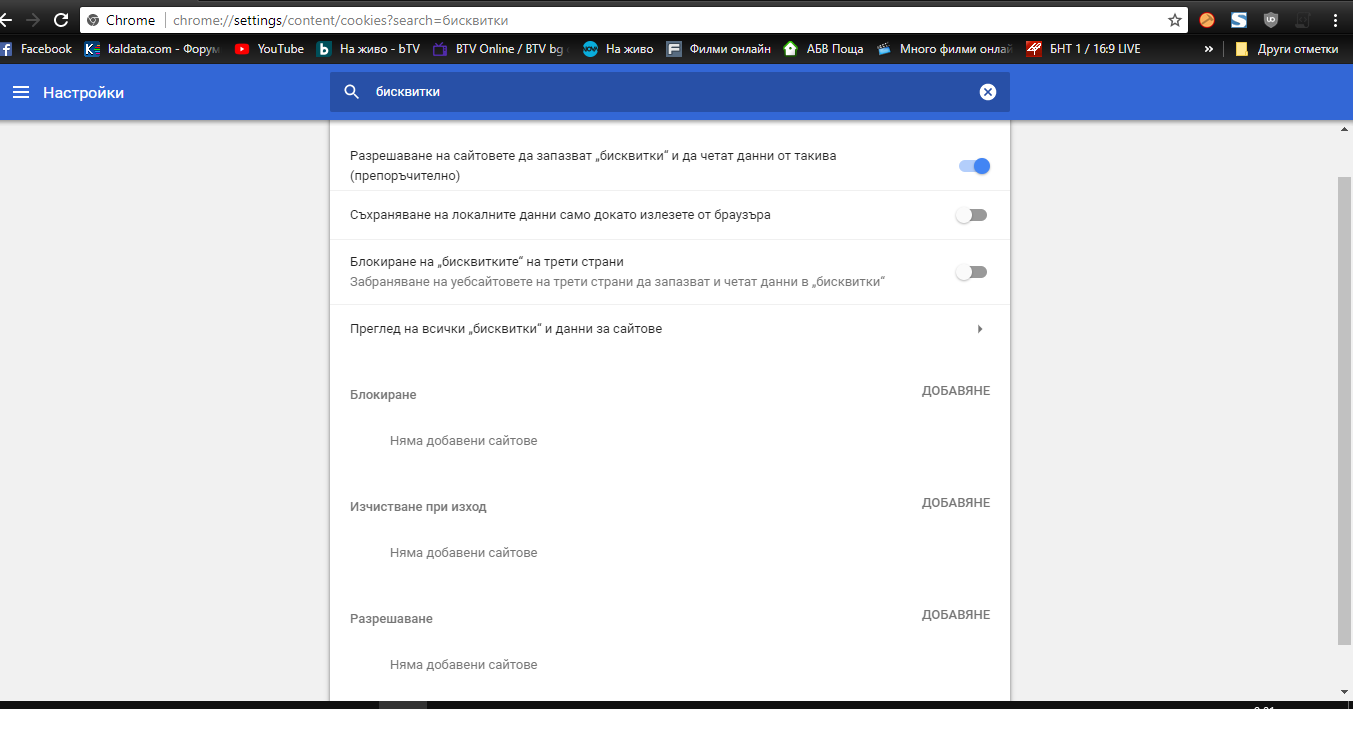Click the search magnifier icon in settings
Image resolution: width=1366 pixels, height=736 pixels.
click(351, 92)
